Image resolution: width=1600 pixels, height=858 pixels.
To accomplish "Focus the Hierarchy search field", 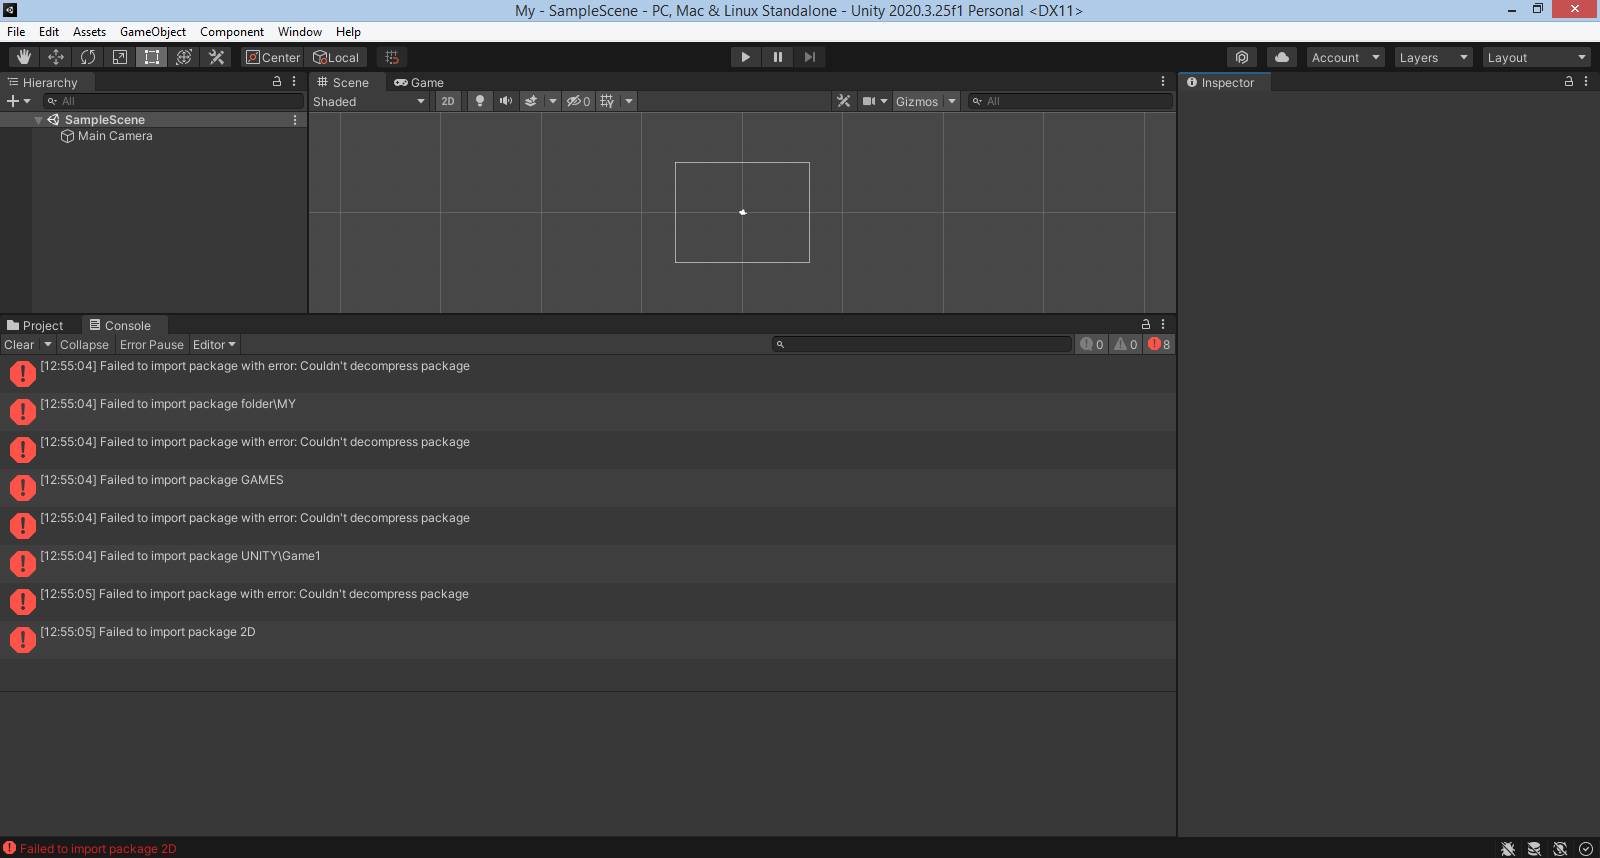I will pyautogui.click(x=174, y=101).
